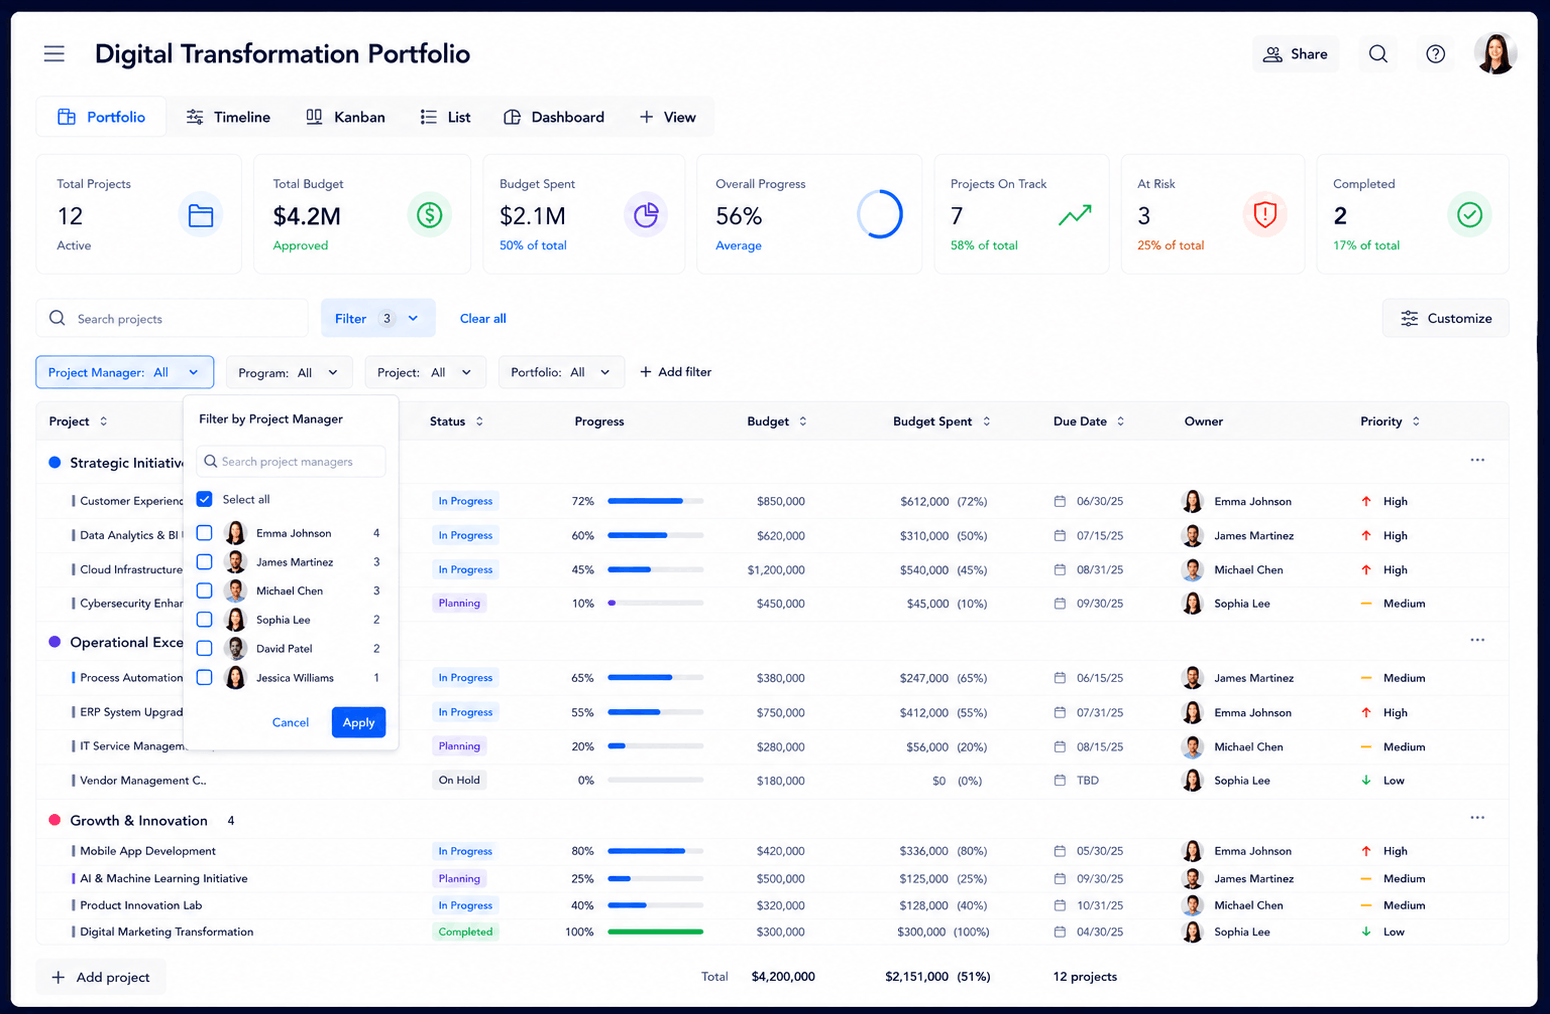
Task: Check the Sophia Lee filter checkbox
Action: [x=204, y=620]
